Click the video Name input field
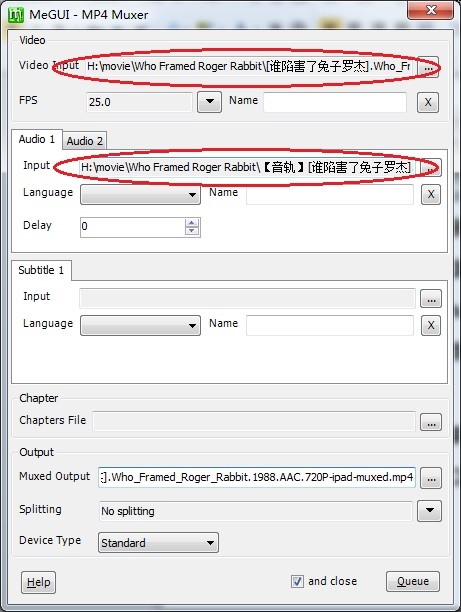Screen dimensions: 461x612 (335, 102)
